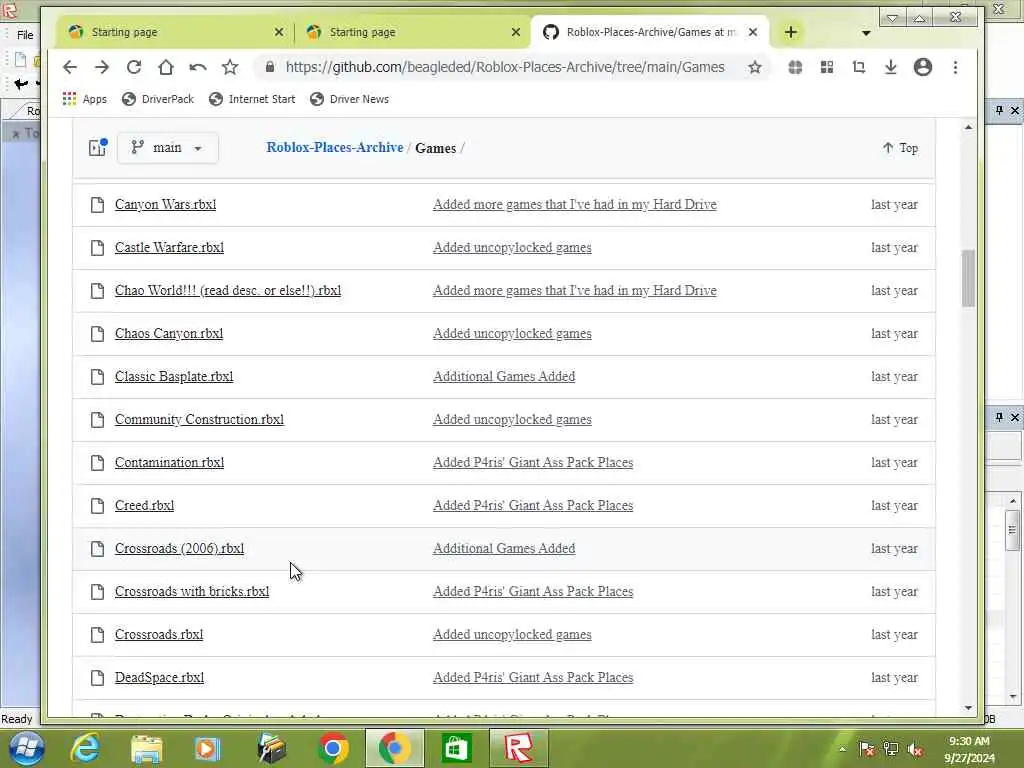Open Internet Explorer from the taskbar
1024x768 pixels.
[x=86, y=748]
